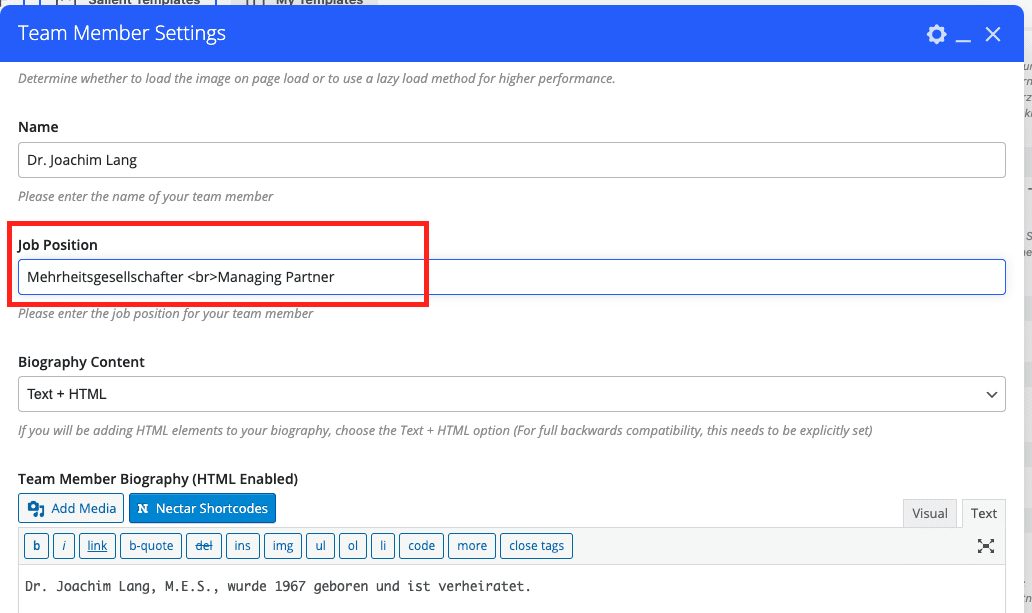
Task: Click the del strikethrough button
Action: tap(204, 546)
